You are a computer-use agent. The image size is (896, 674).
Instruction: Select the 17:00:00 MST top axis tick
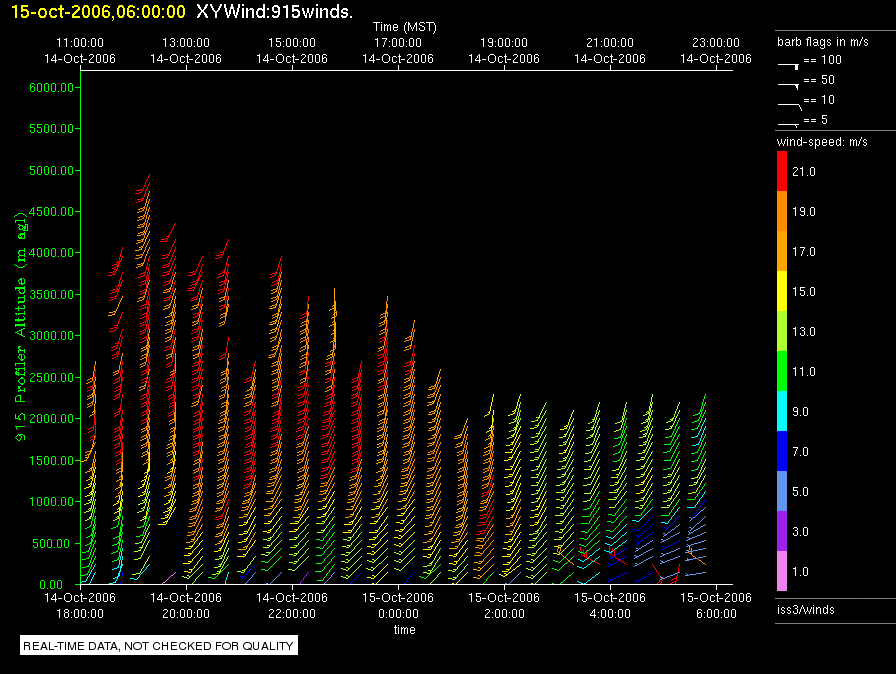point(398,44)
